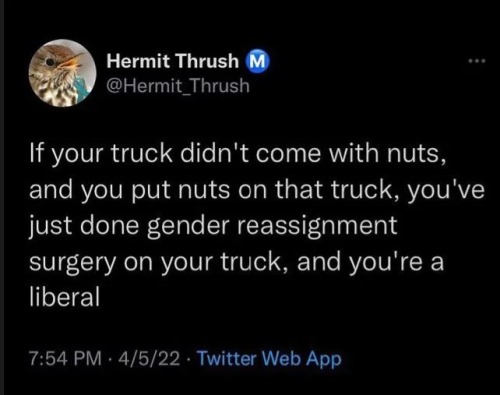Click the 7:54 PM timestamp
Viewport: 500px width, 395px height.
[65, 359]
